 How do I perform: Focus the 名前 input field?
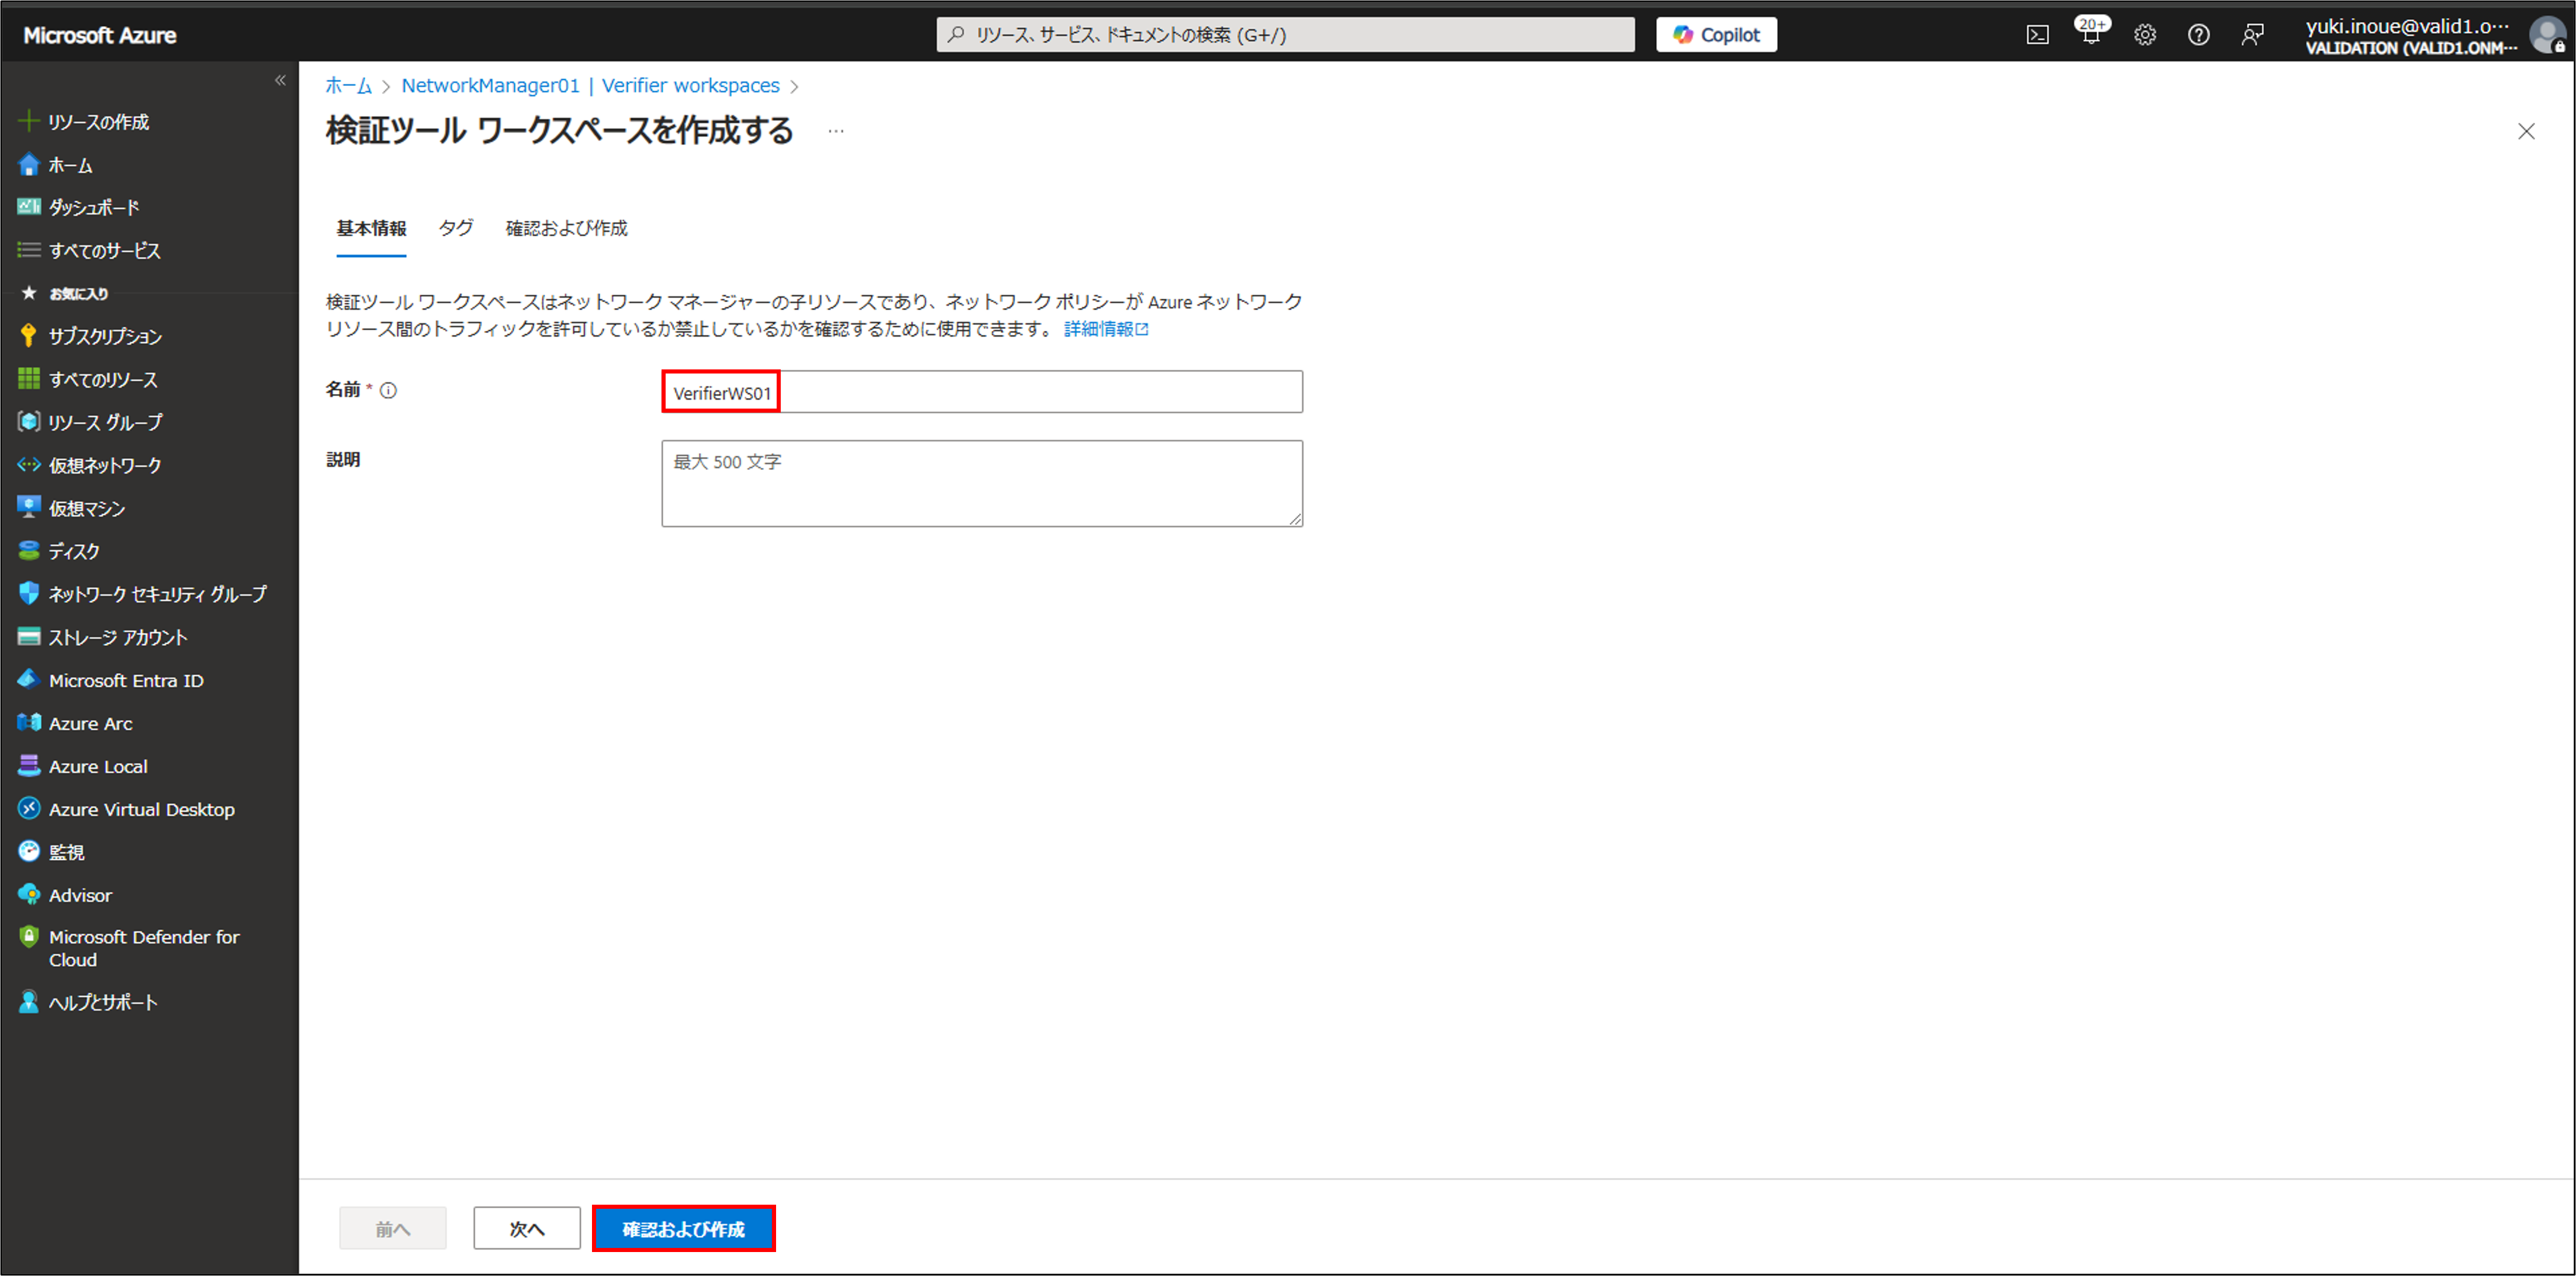pos(982,392)
